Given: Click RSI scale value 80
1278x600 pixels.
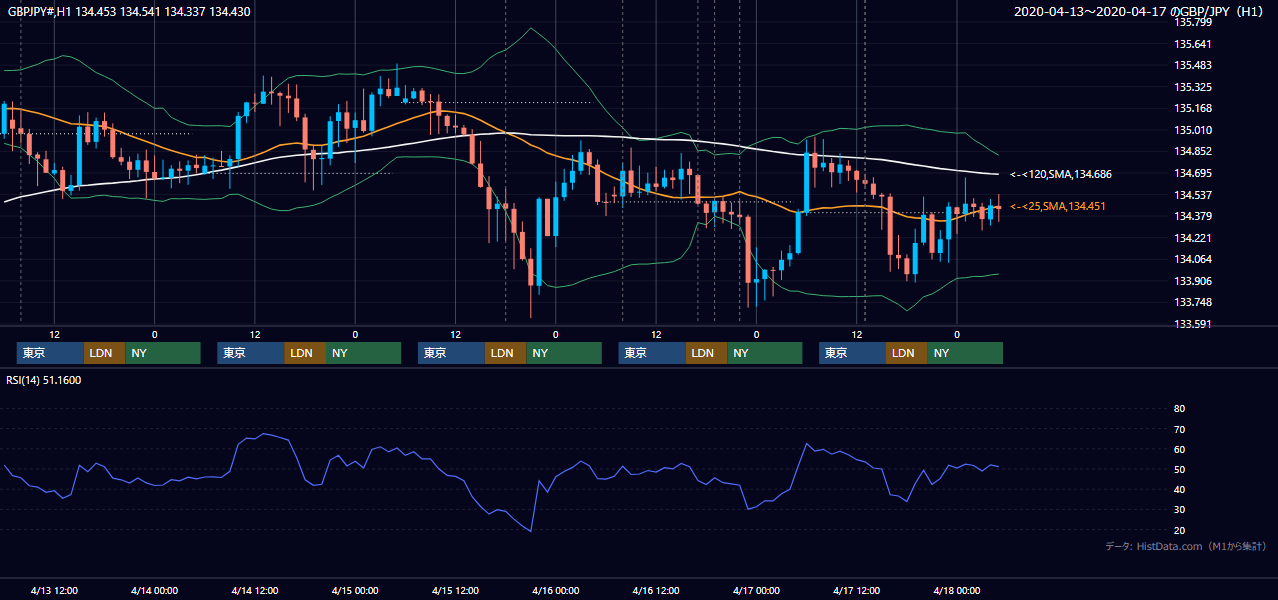Looking at the screenshot, I should coord(1179,409).
